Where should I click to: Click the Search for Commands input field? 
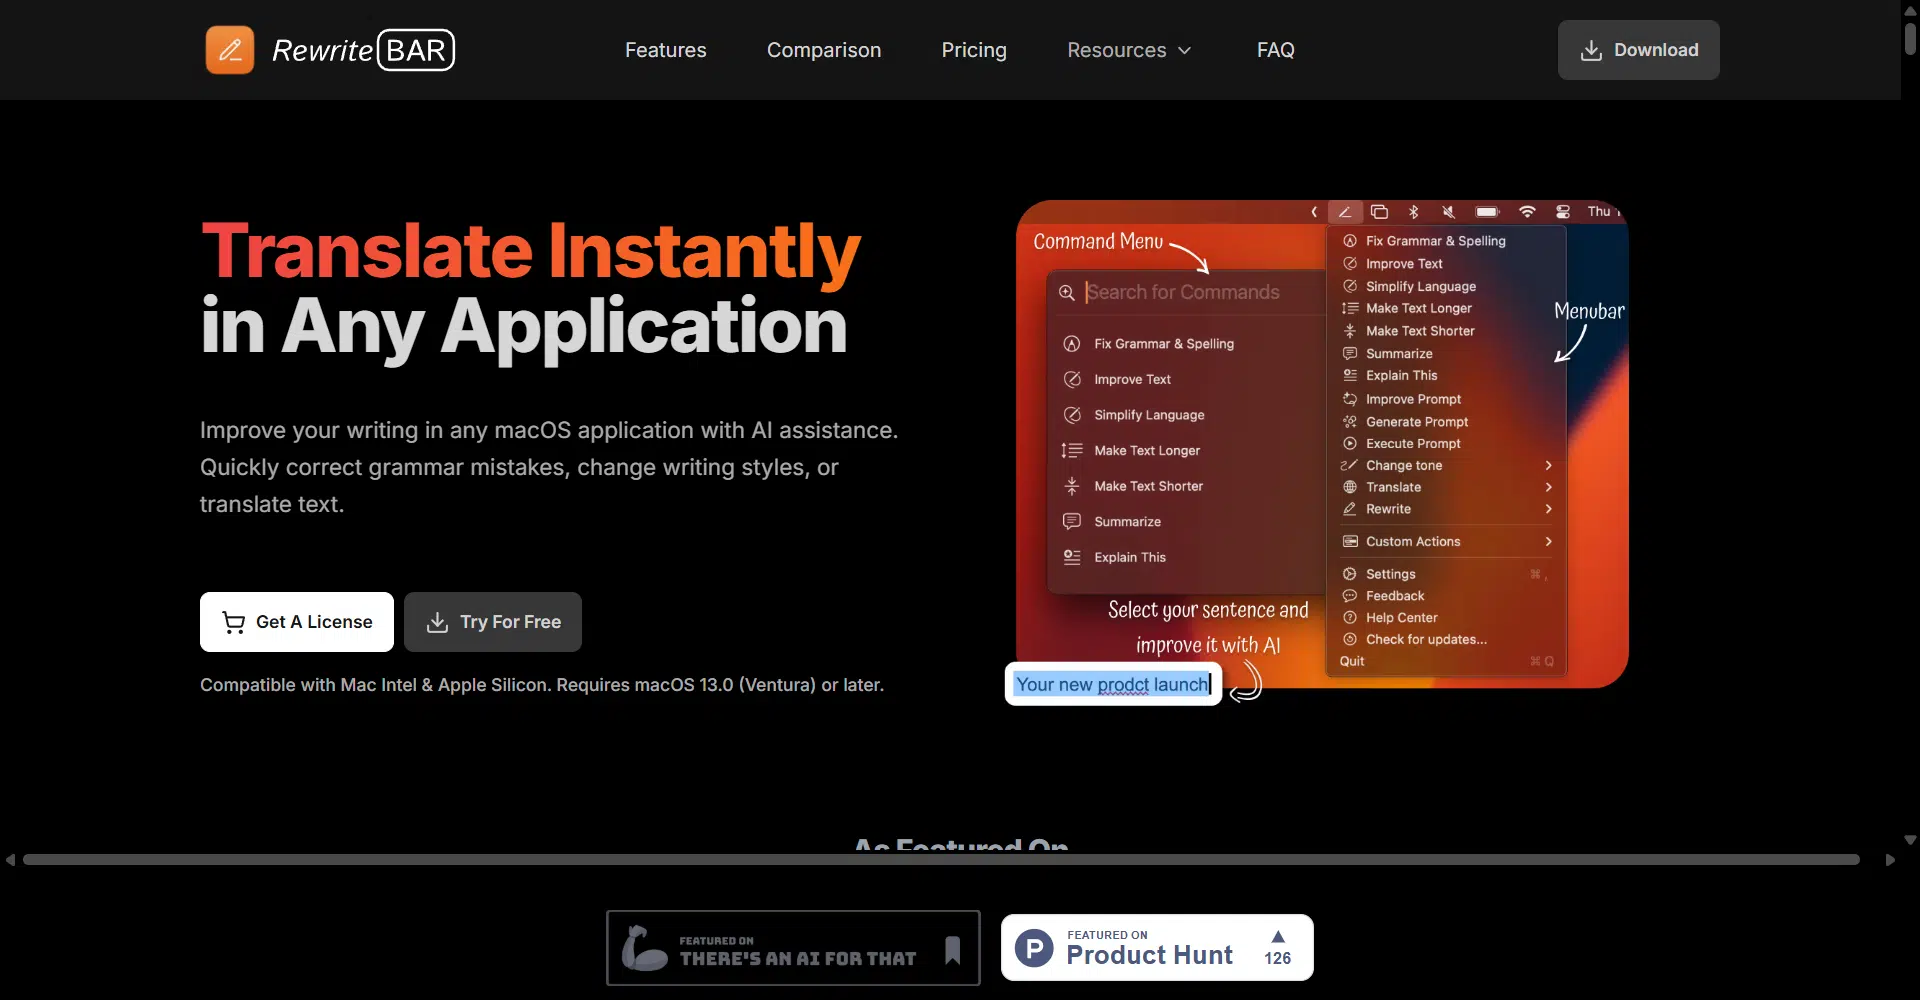coord(1190,293)
